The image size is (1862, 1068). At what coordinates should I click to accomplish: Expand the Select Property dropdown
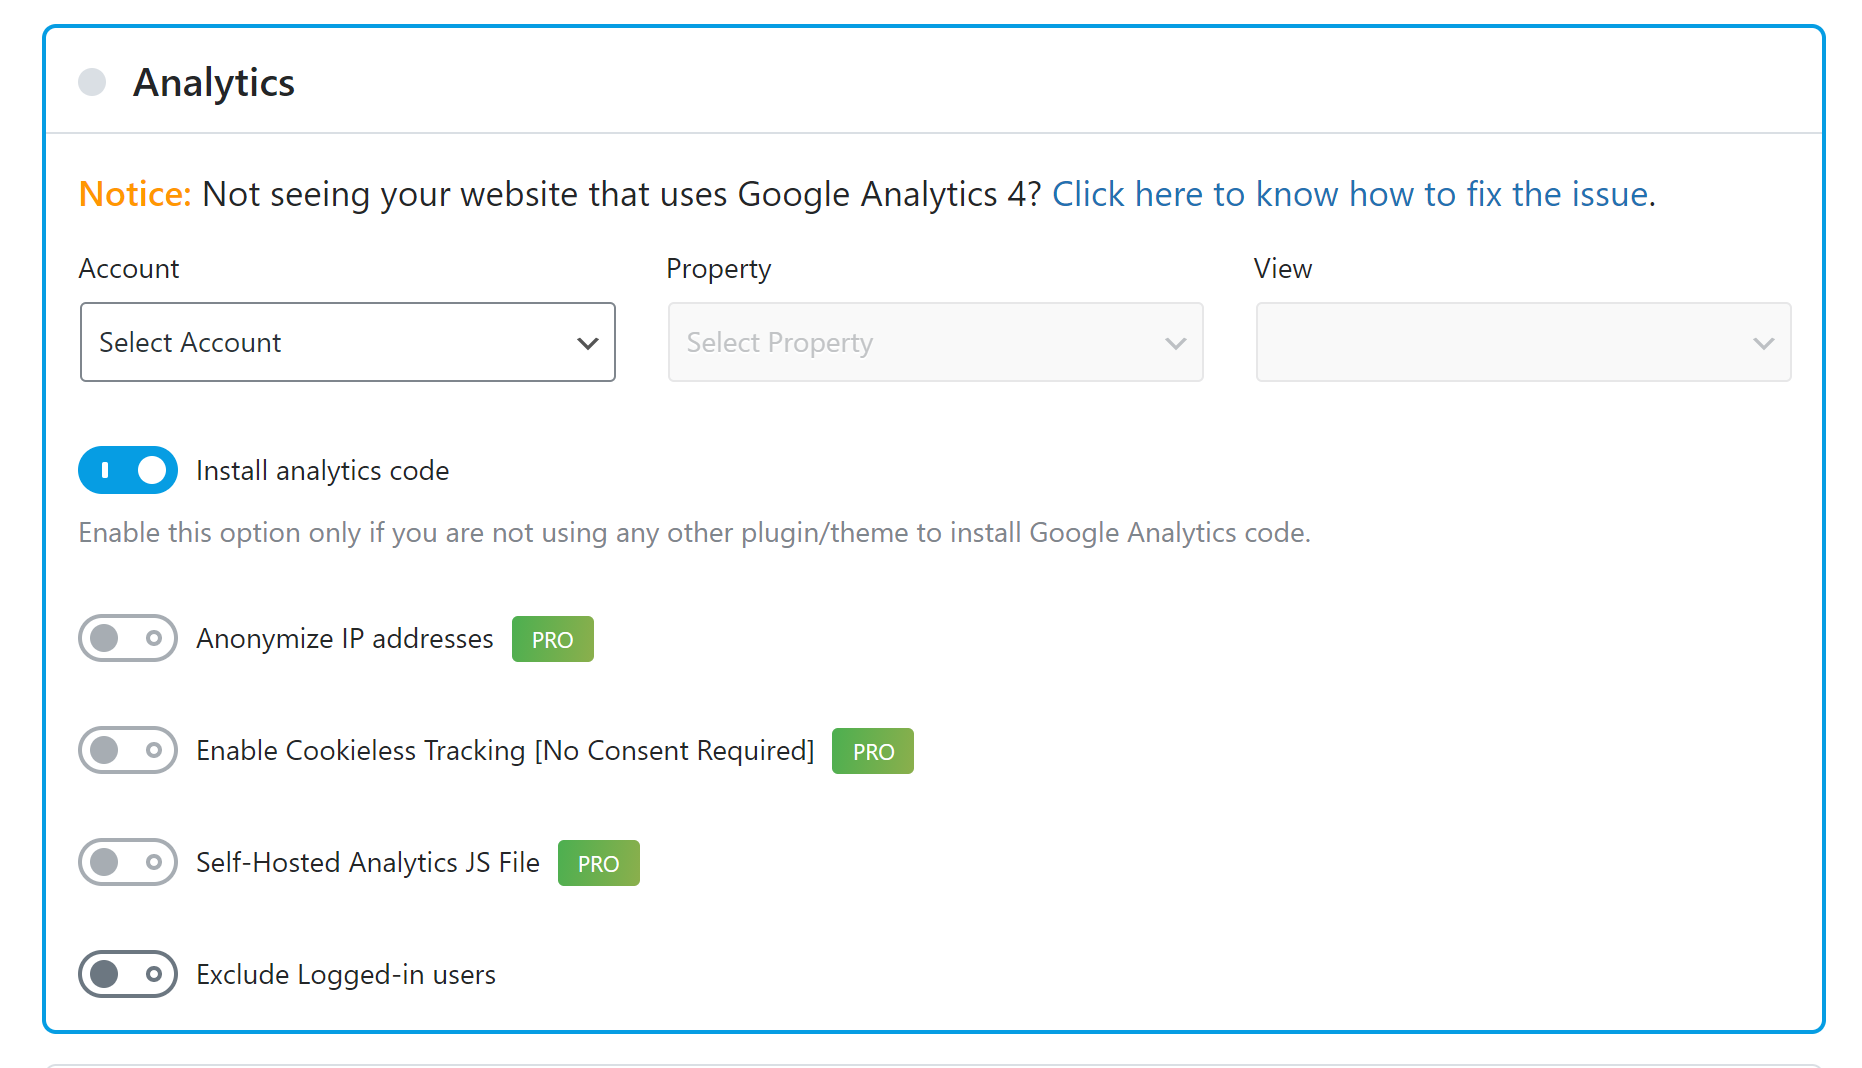click(935, 342)
